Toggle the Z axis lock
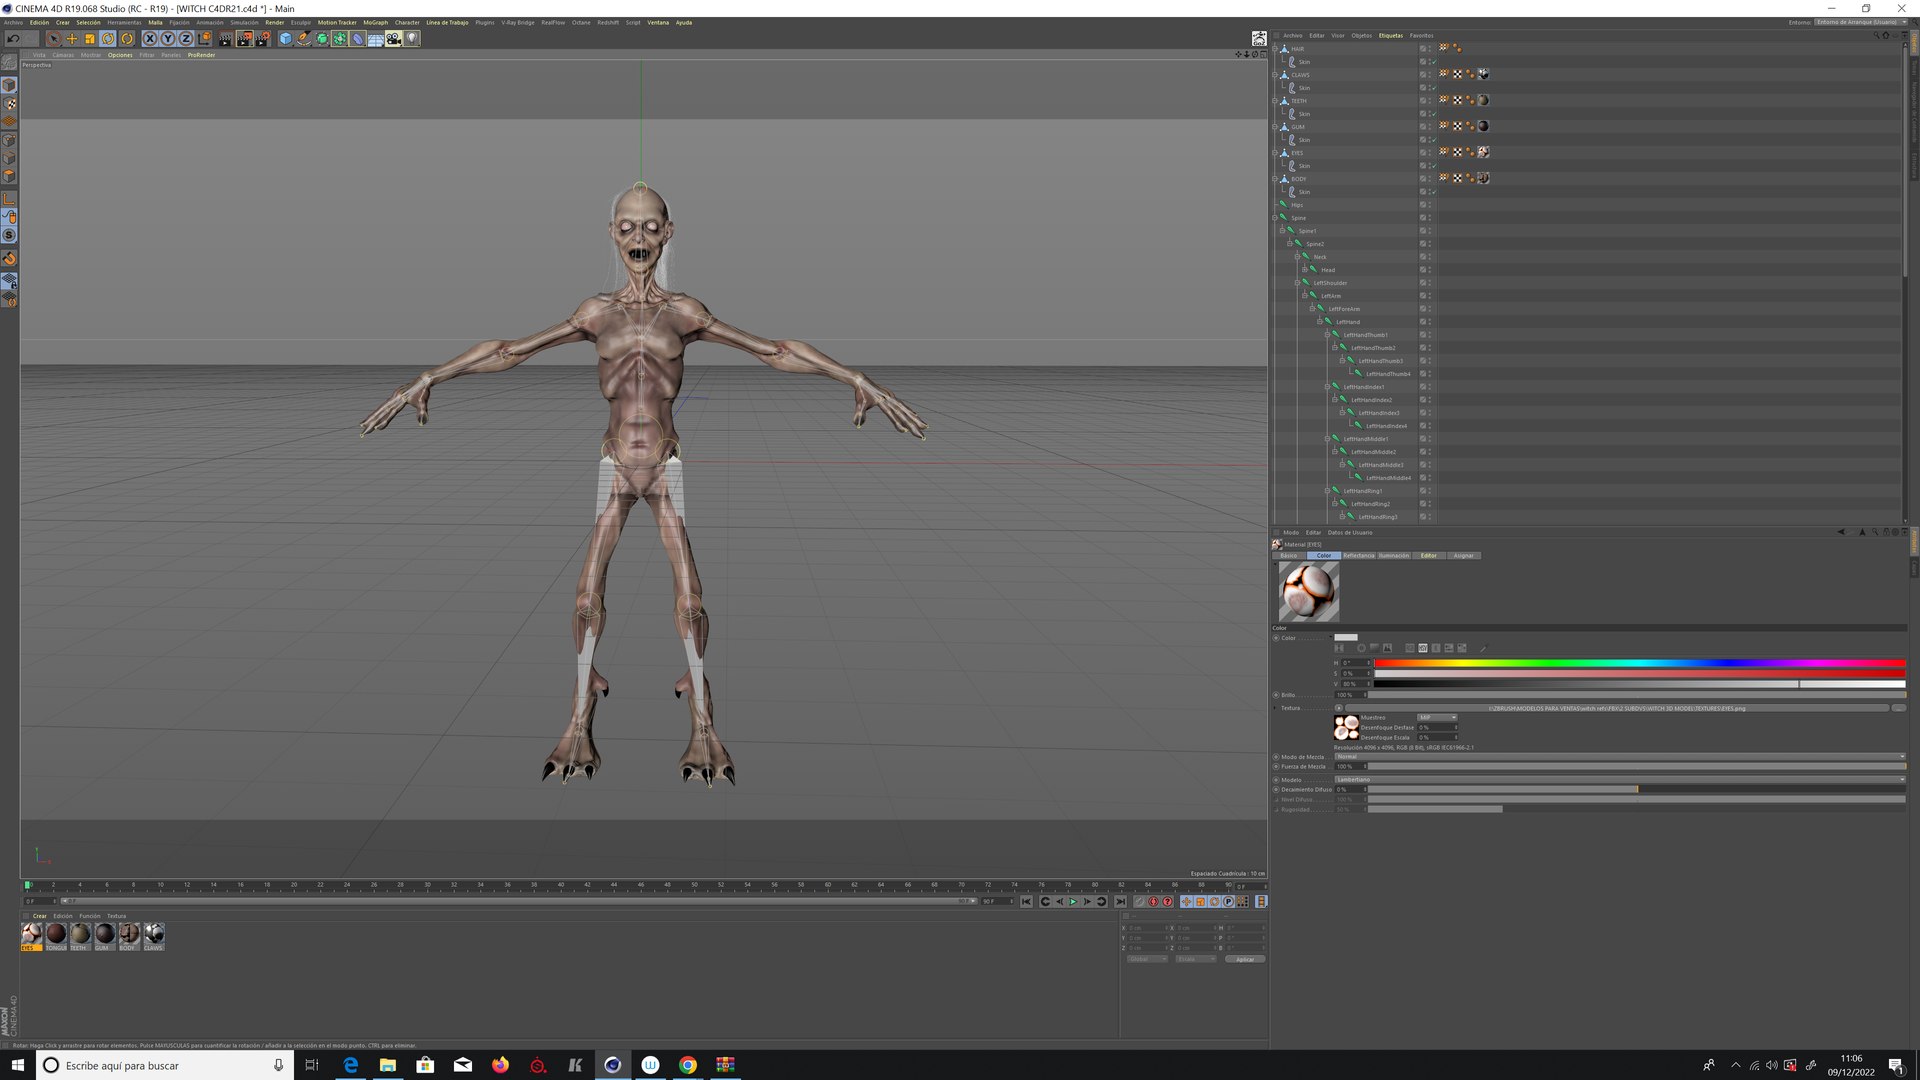 pyautogui.click(x=186, y=39)
